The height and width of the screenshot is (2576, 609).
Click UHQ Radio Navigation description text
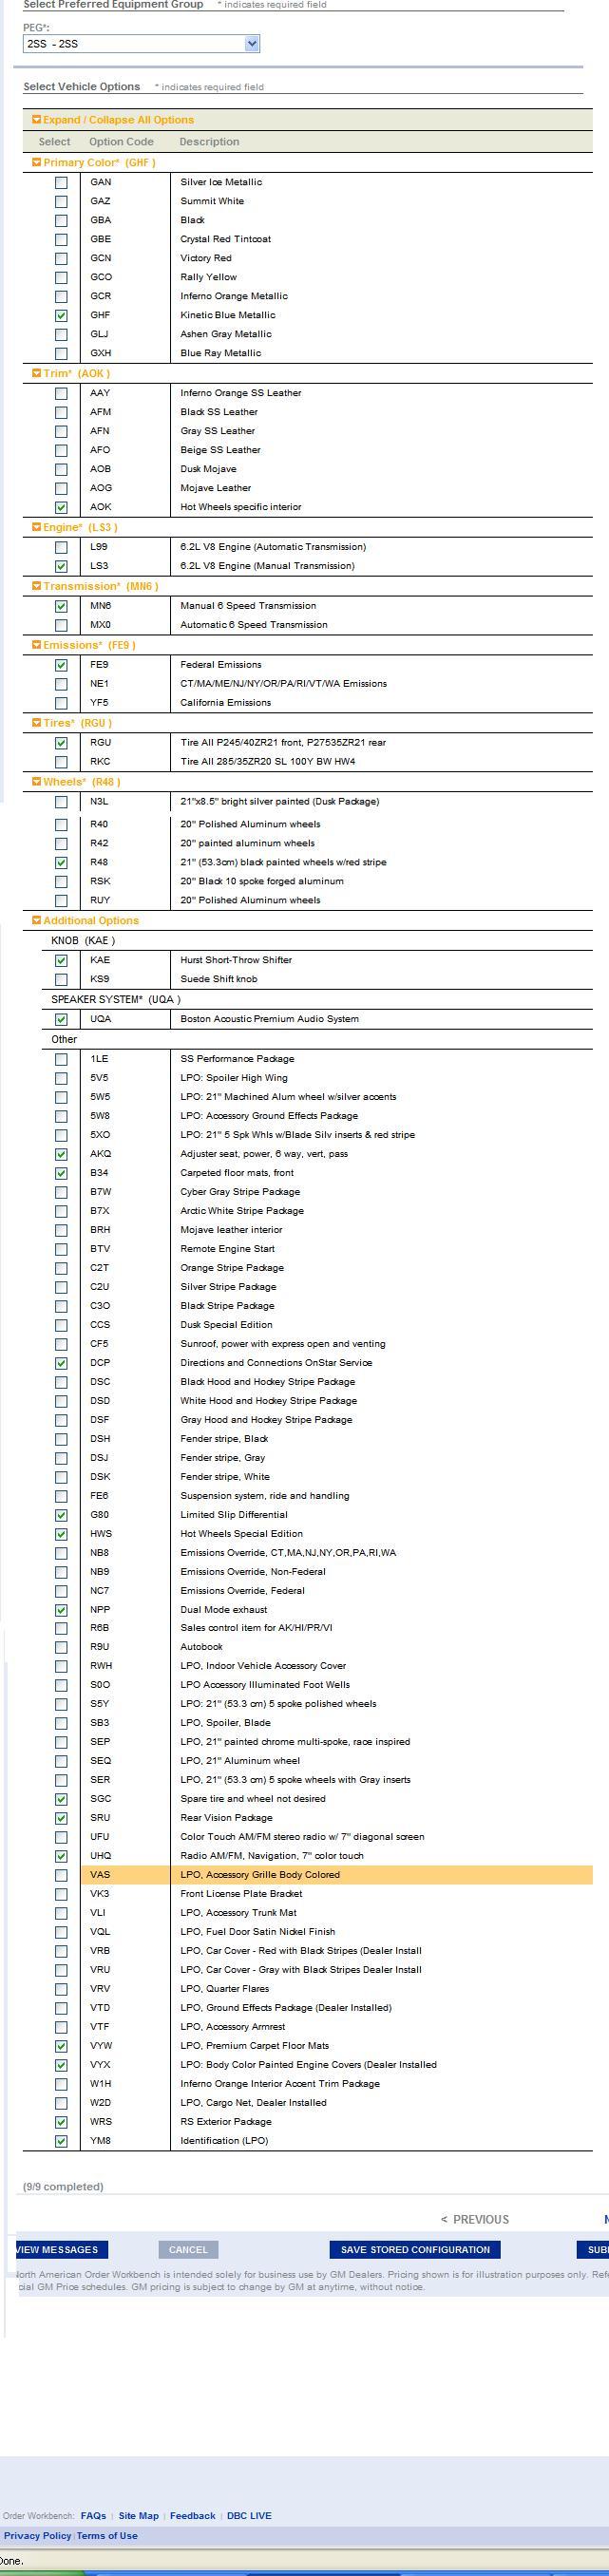click(272, 1856)
